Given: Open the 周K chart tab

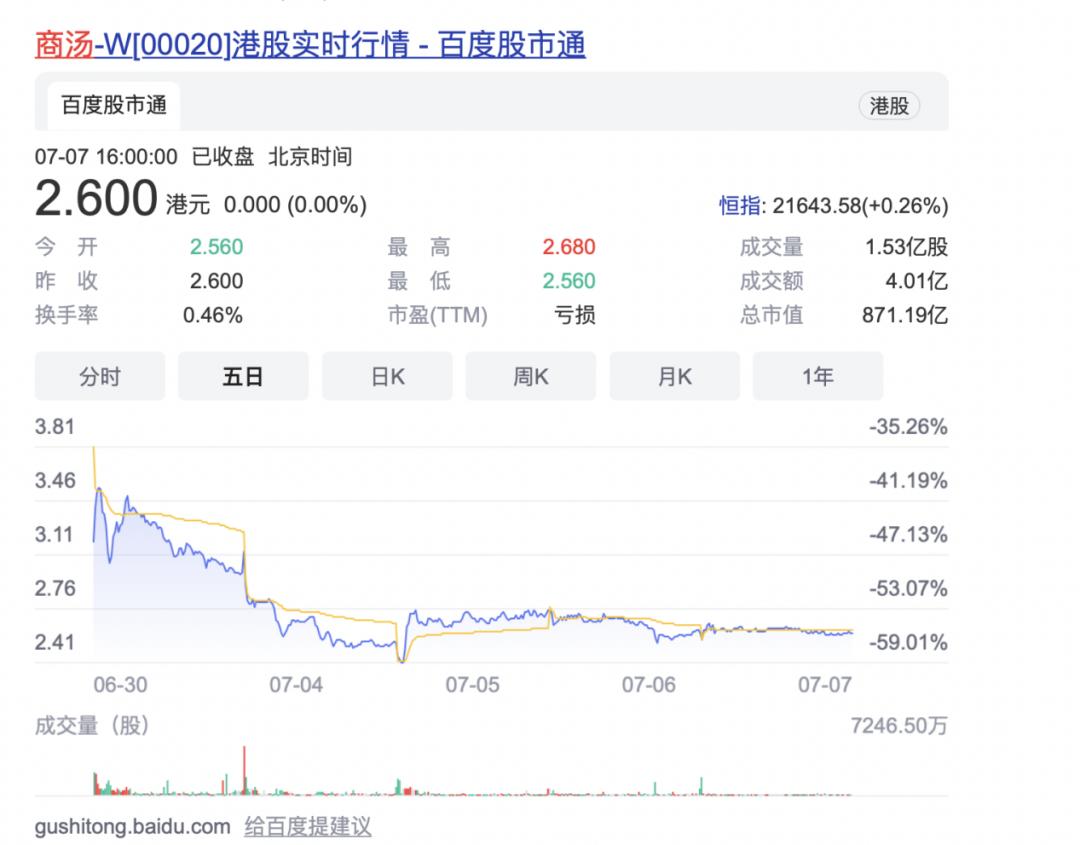Looking at the screenshot, I should click(531, 377).
